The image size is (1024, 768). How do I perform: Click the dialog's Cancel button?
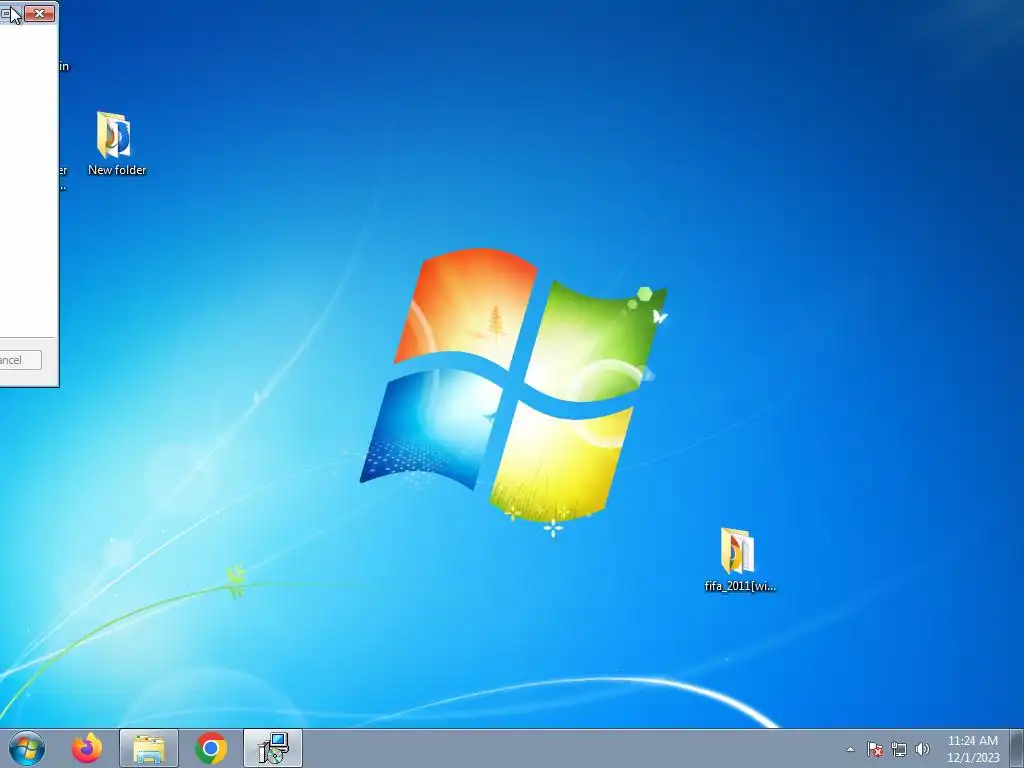[20, 360]
